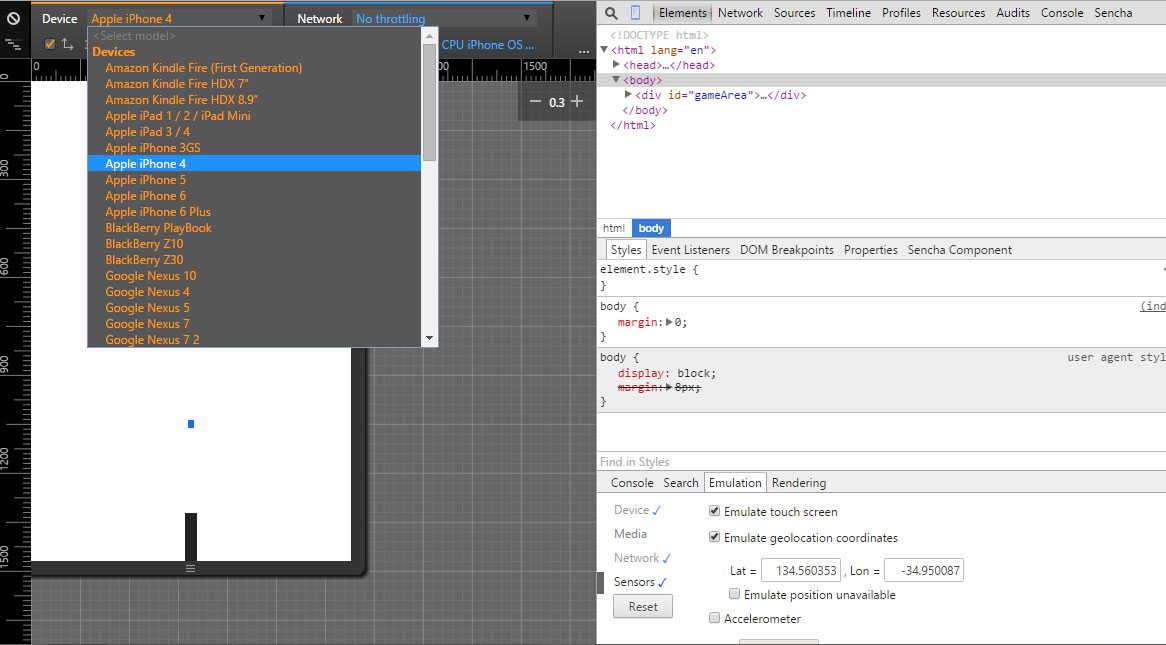Click the zoom in plus icon

[x=577, y=101]
